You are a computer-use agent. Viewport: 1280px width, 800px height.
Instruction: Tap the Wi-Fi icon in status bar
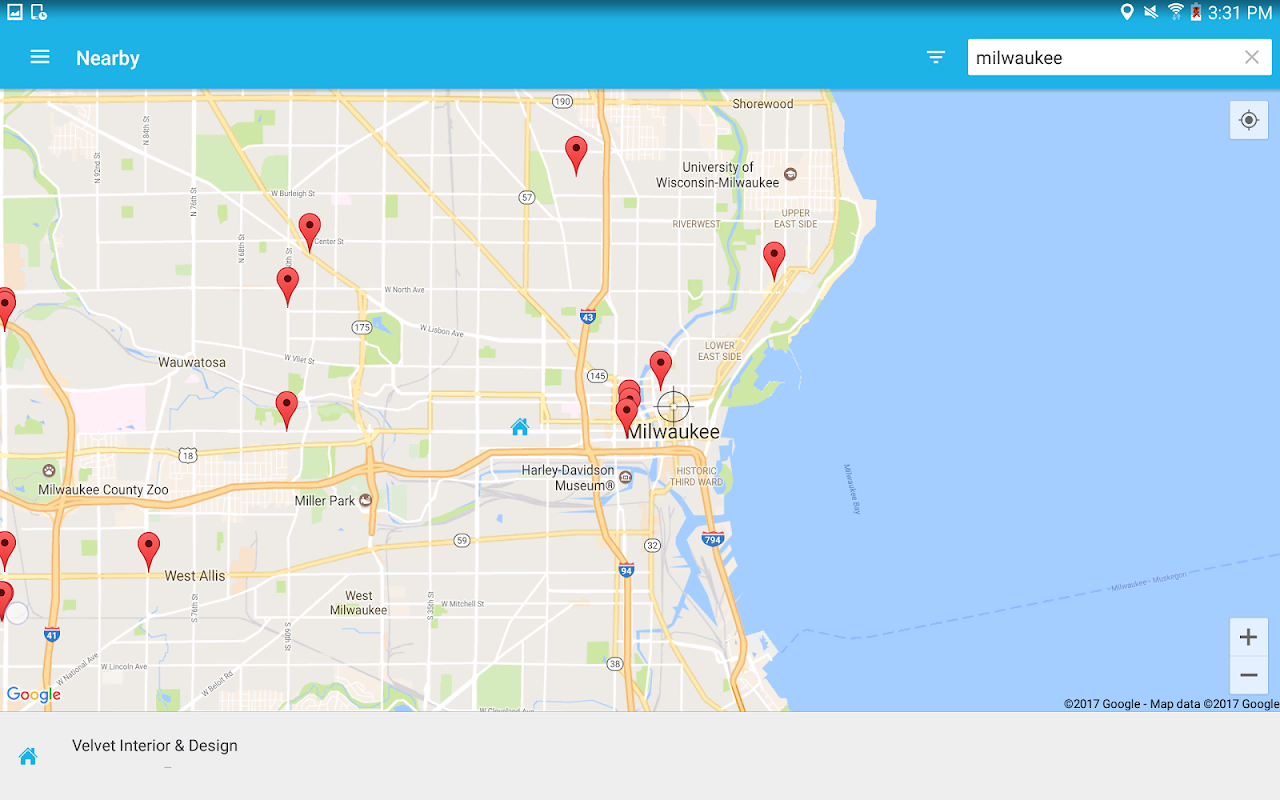(1175, 12)
